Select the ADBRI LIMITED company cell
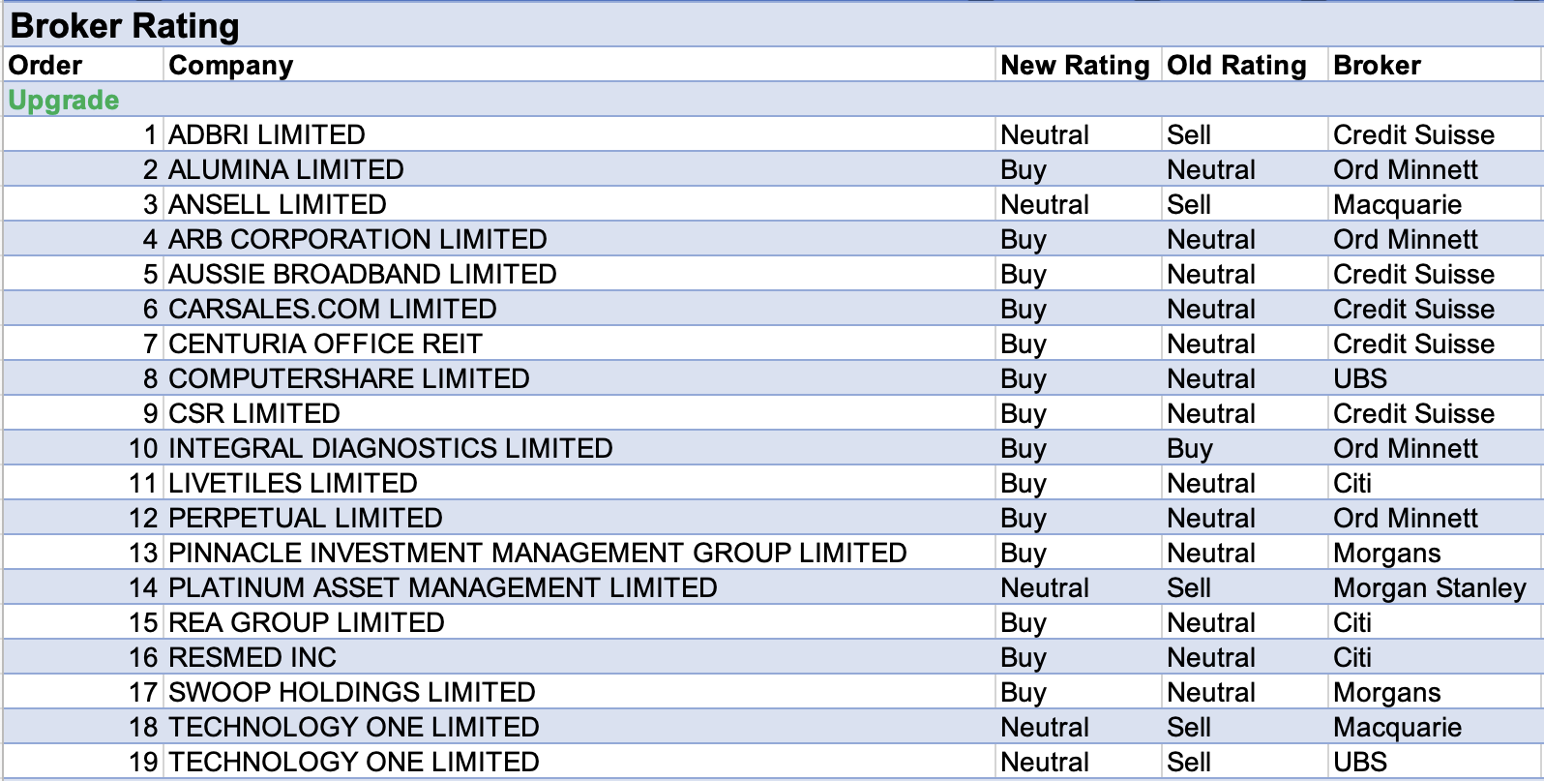This screenshot has height=784, width=1550. [x=267, y=135]
